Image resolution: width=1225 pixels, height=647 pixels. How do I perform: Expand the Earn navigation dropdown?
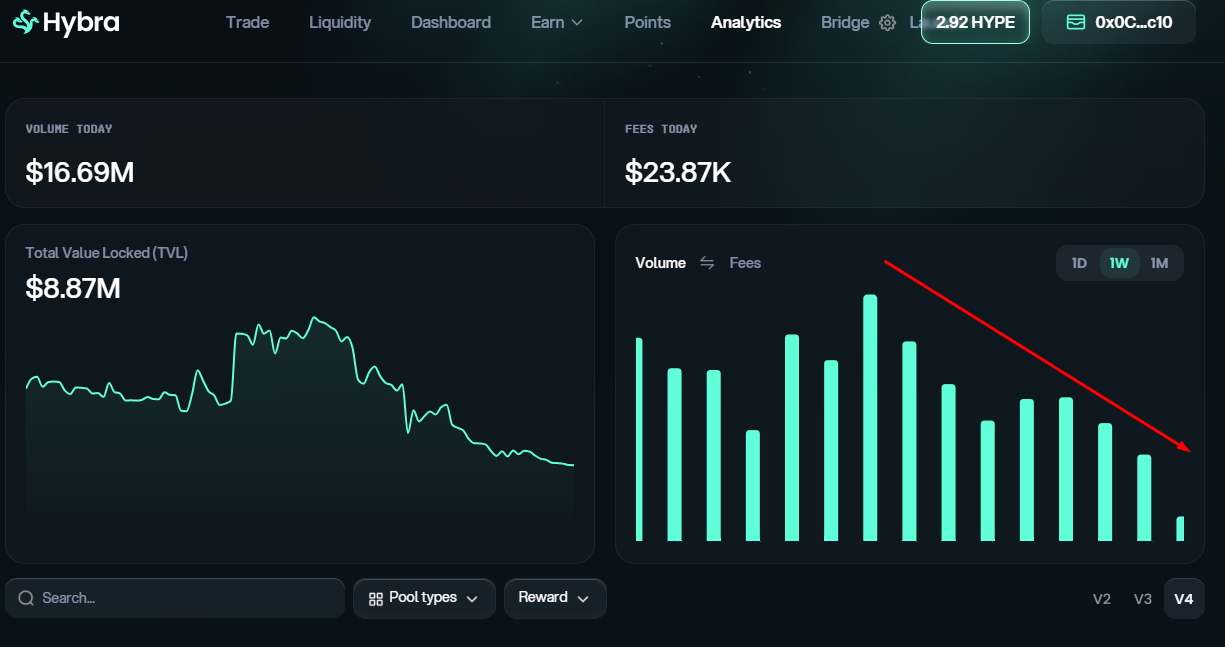pyautogui.click(x=556, y=22)
